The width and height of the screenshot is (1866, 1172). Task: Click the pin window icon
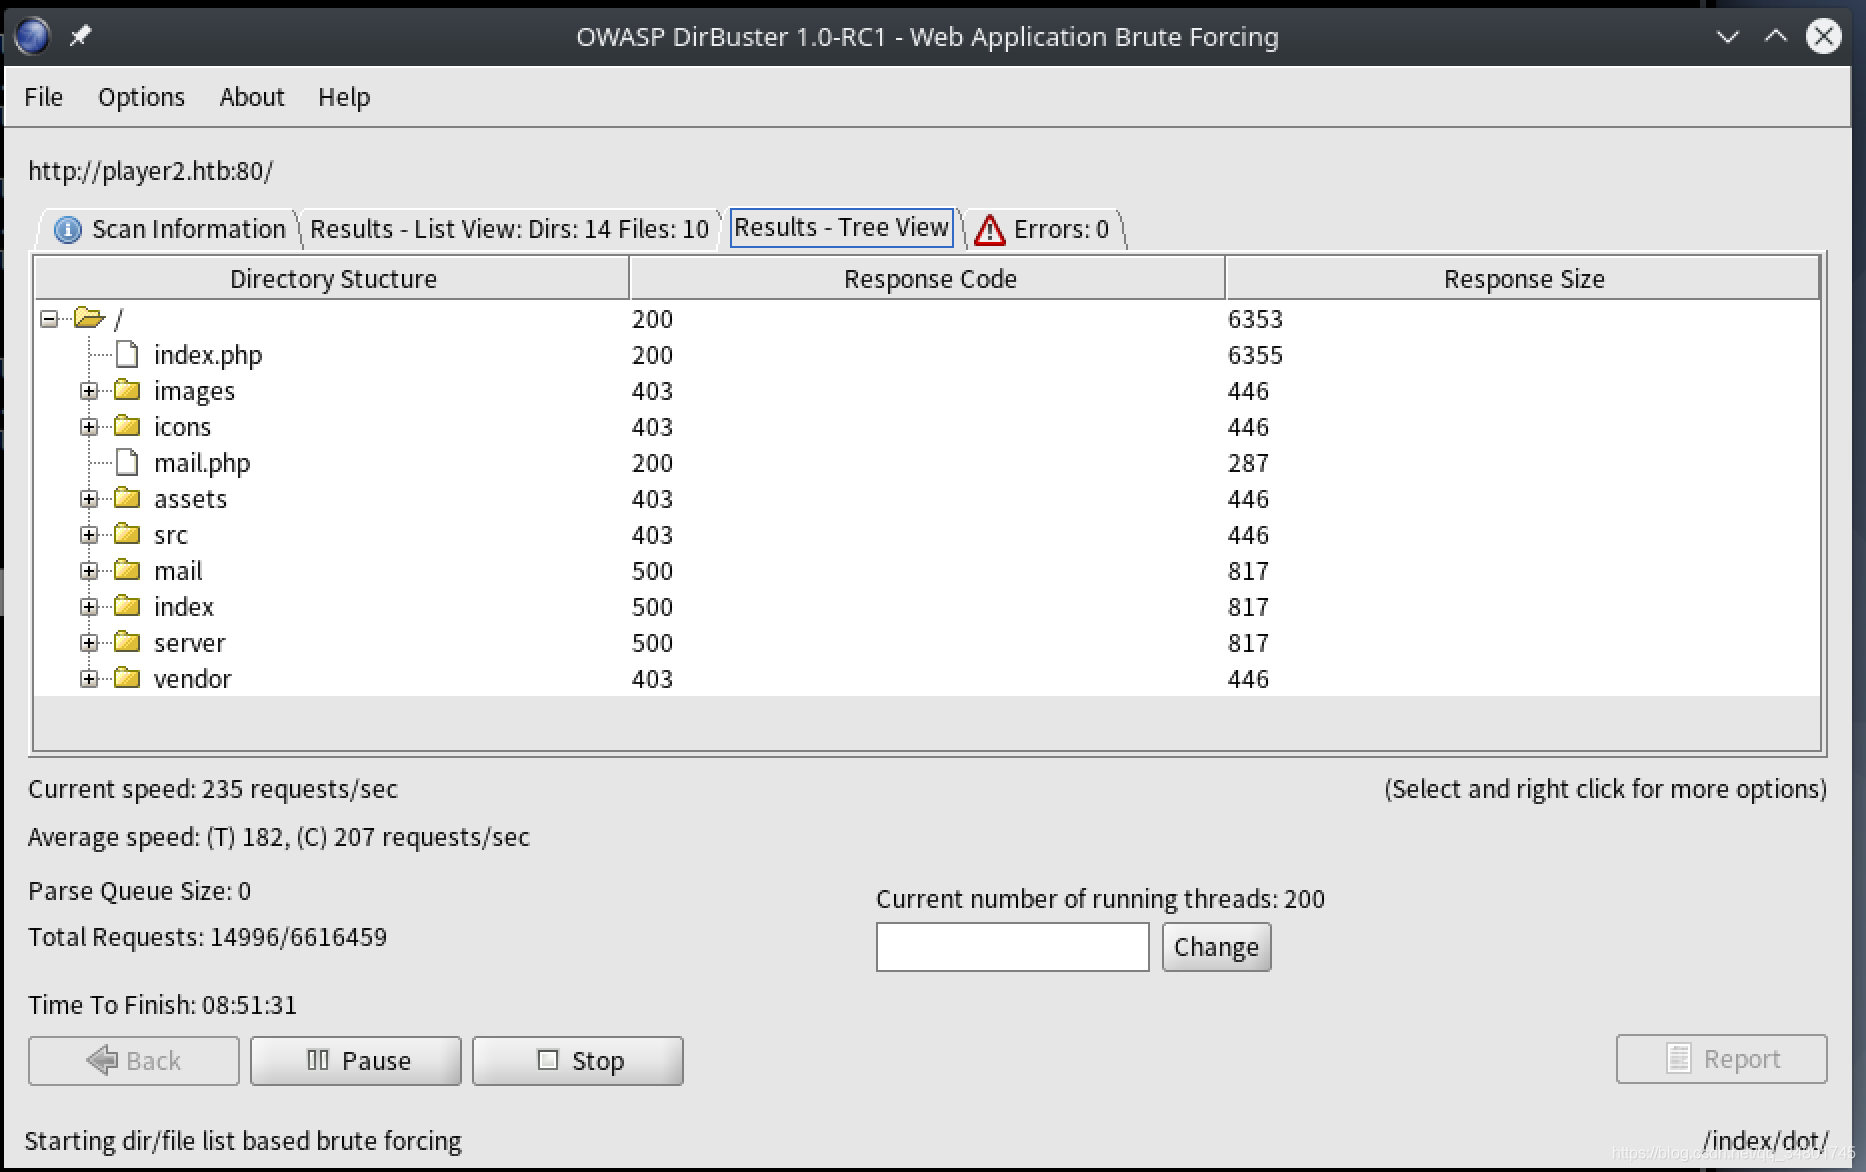click(x=80, y=36)
